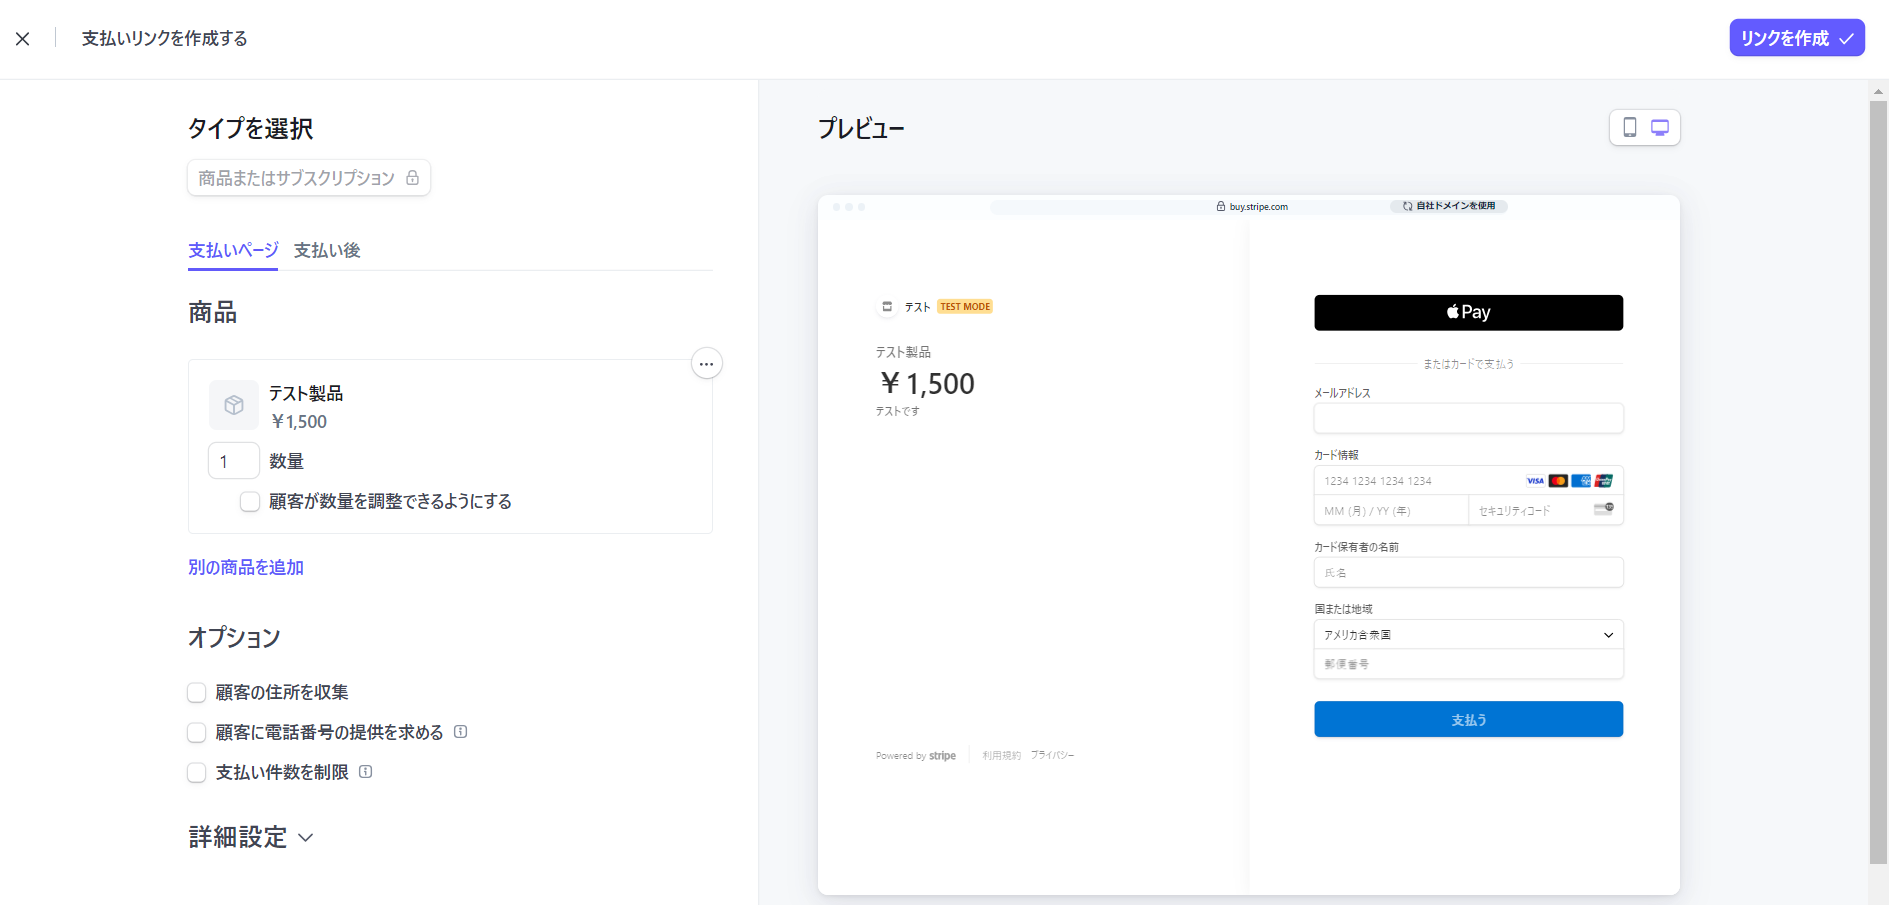Click the CVC card icon in security field
The width and height of the screenshot is (1889, 905).
[1604, 508]
